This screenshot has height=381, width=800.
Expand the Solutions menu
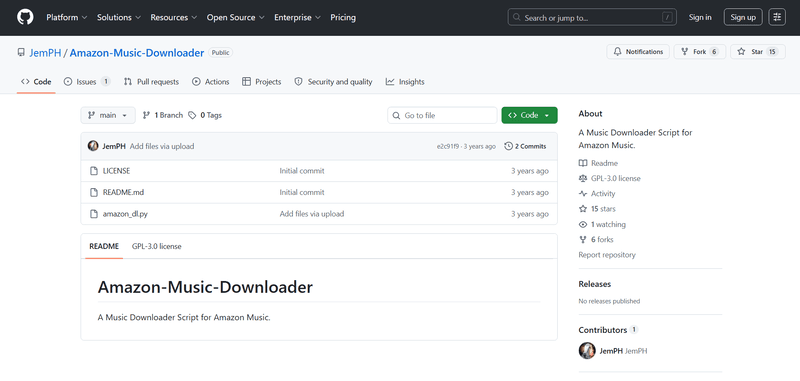pyautogui.click(x=119, y=17)
